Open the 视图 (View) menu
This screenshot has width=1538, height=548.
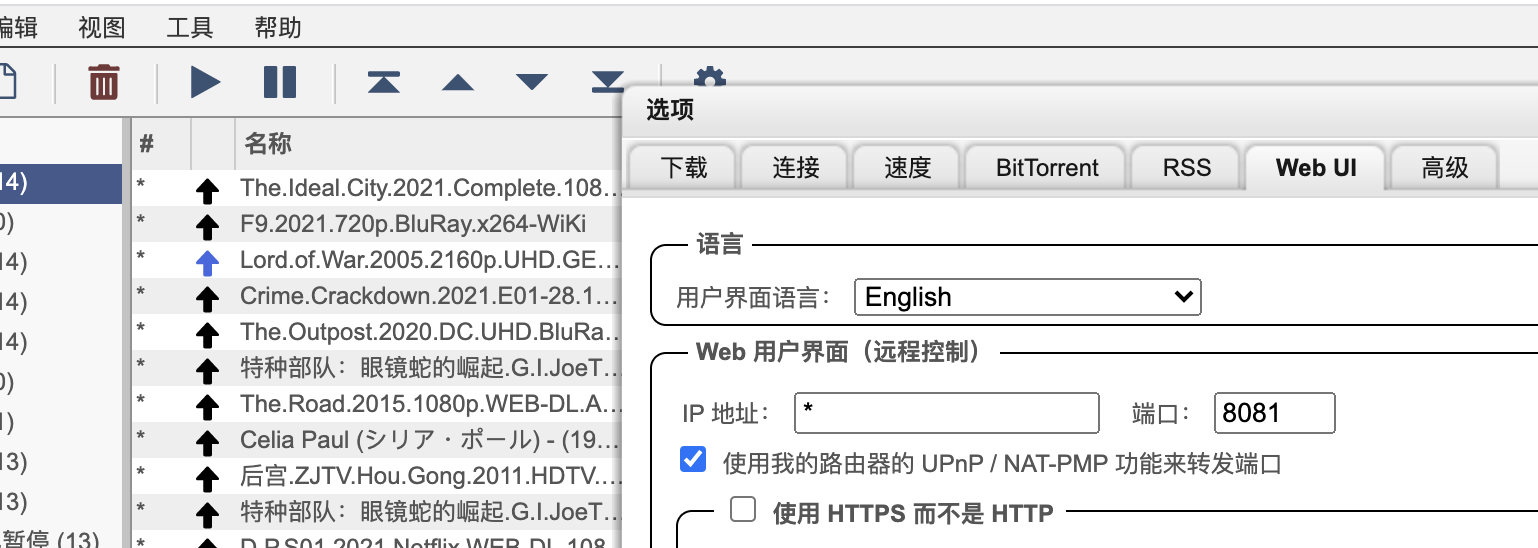[102, 27]
